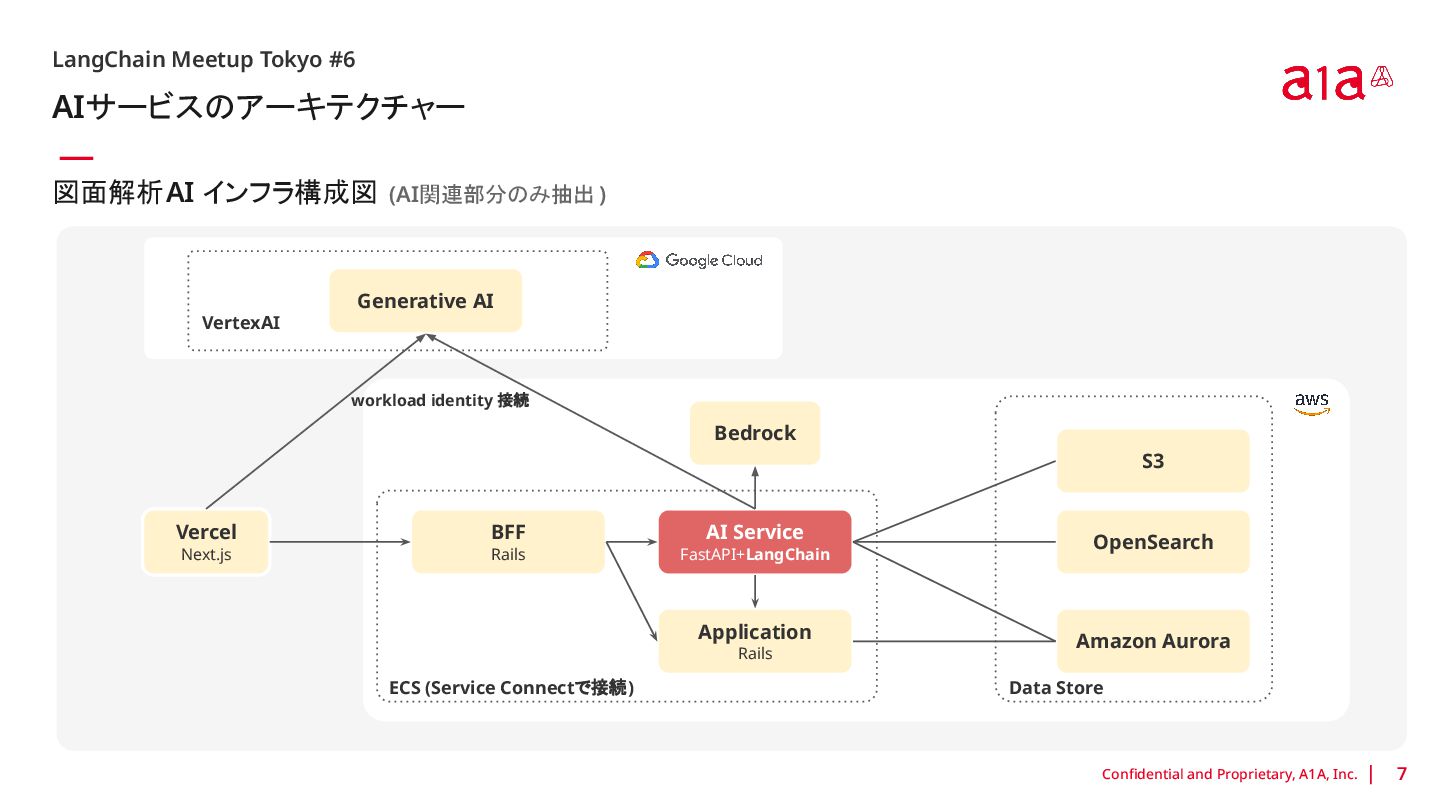Screen dimensions: 1440x810
Task: Click the 'LangChain Meetup Tokyo #6' header
Action: point(204,59)
